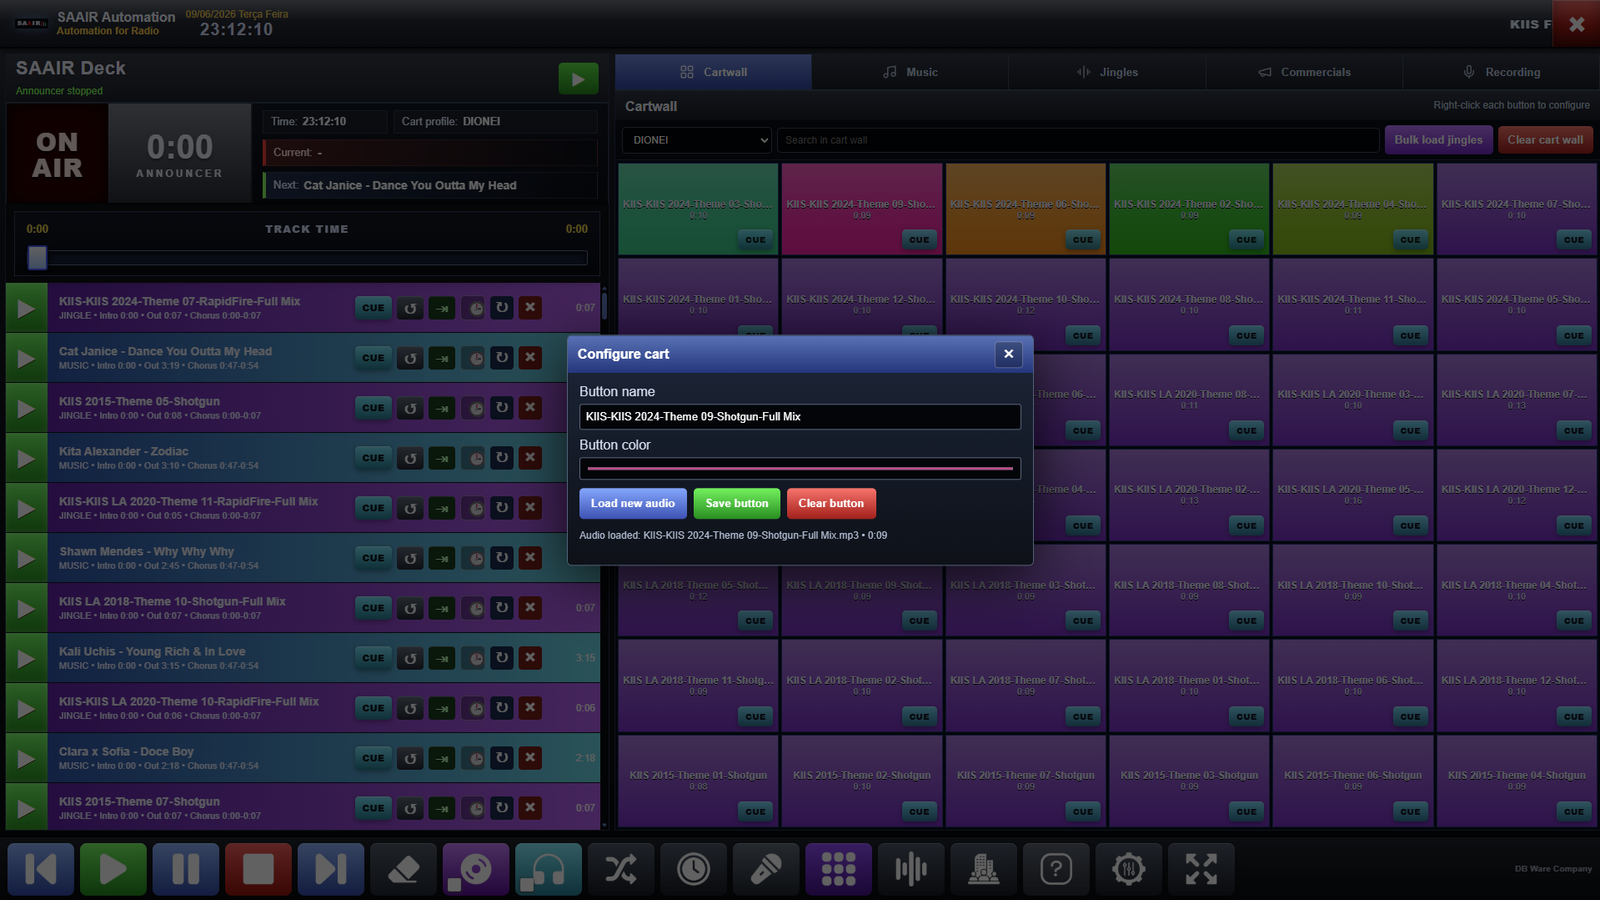Click the red stop playback button
This screenshot has width=1600, height=900.
point(258,869)
